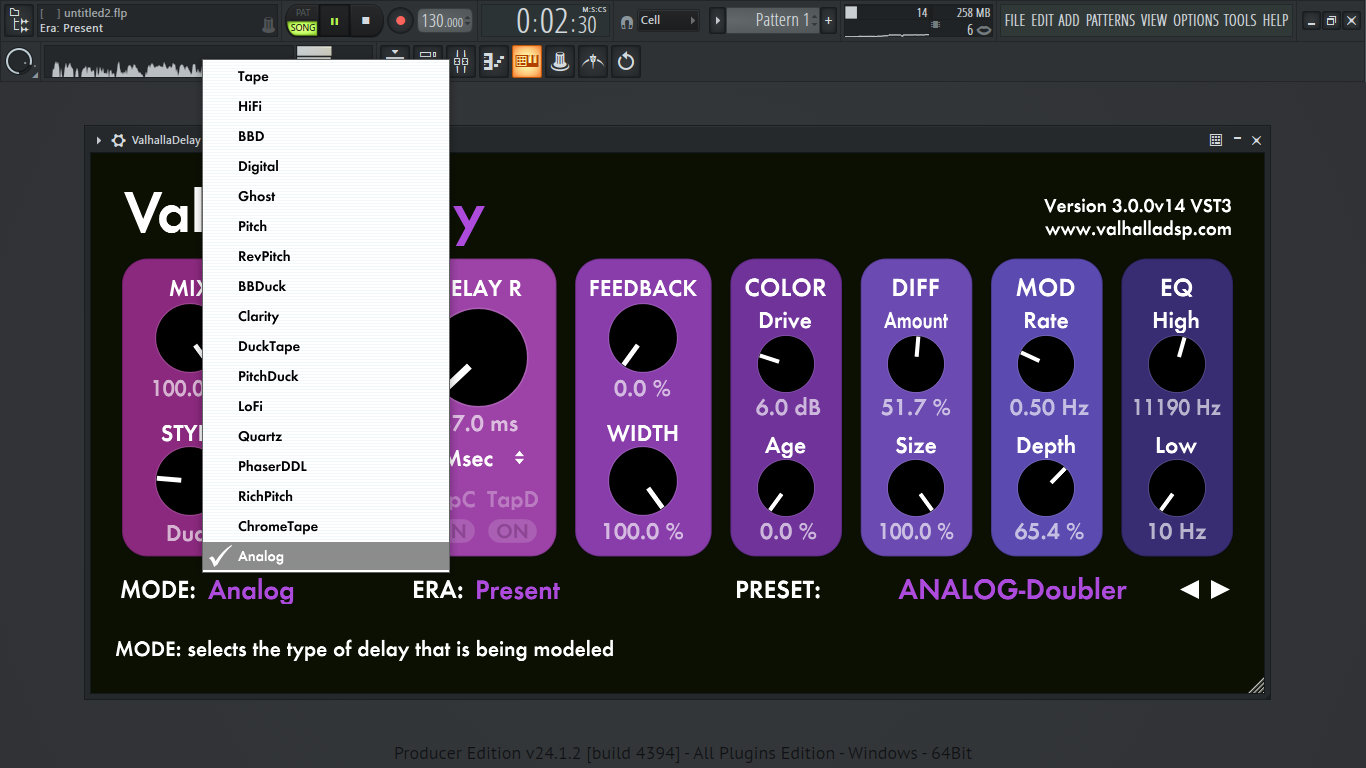Viewport: 1366px width, 768px height.
Task: Click the 130.000 tempo field
Action: pos(444,21)
